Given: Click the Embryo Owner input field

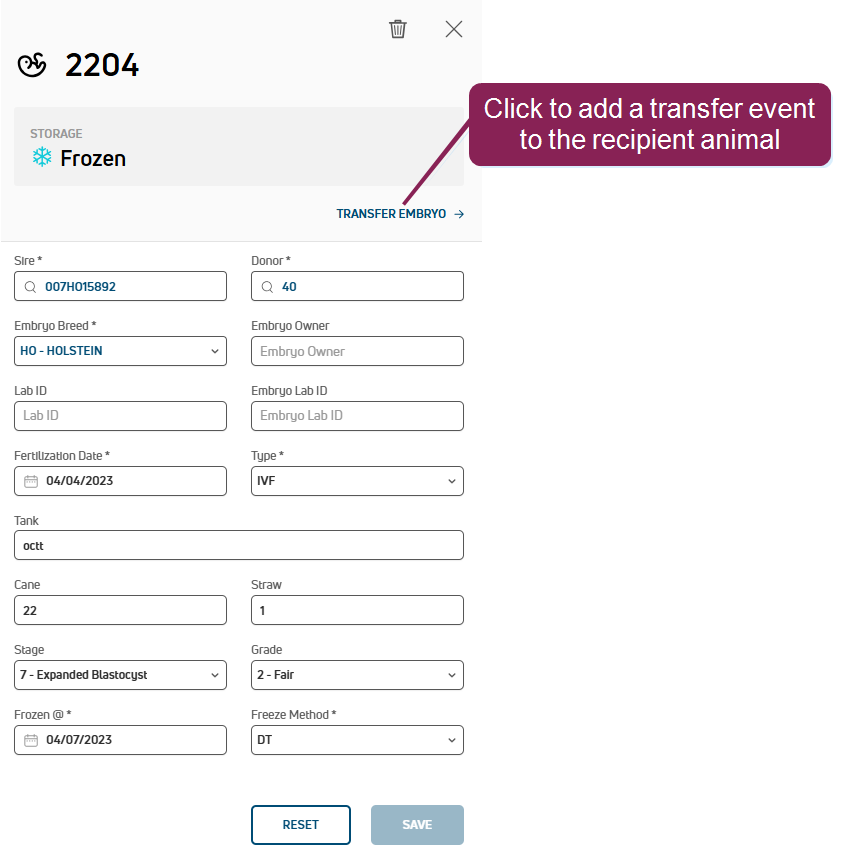Looking at the screenshot, I should pyautogui.click(x=357, y=351).
